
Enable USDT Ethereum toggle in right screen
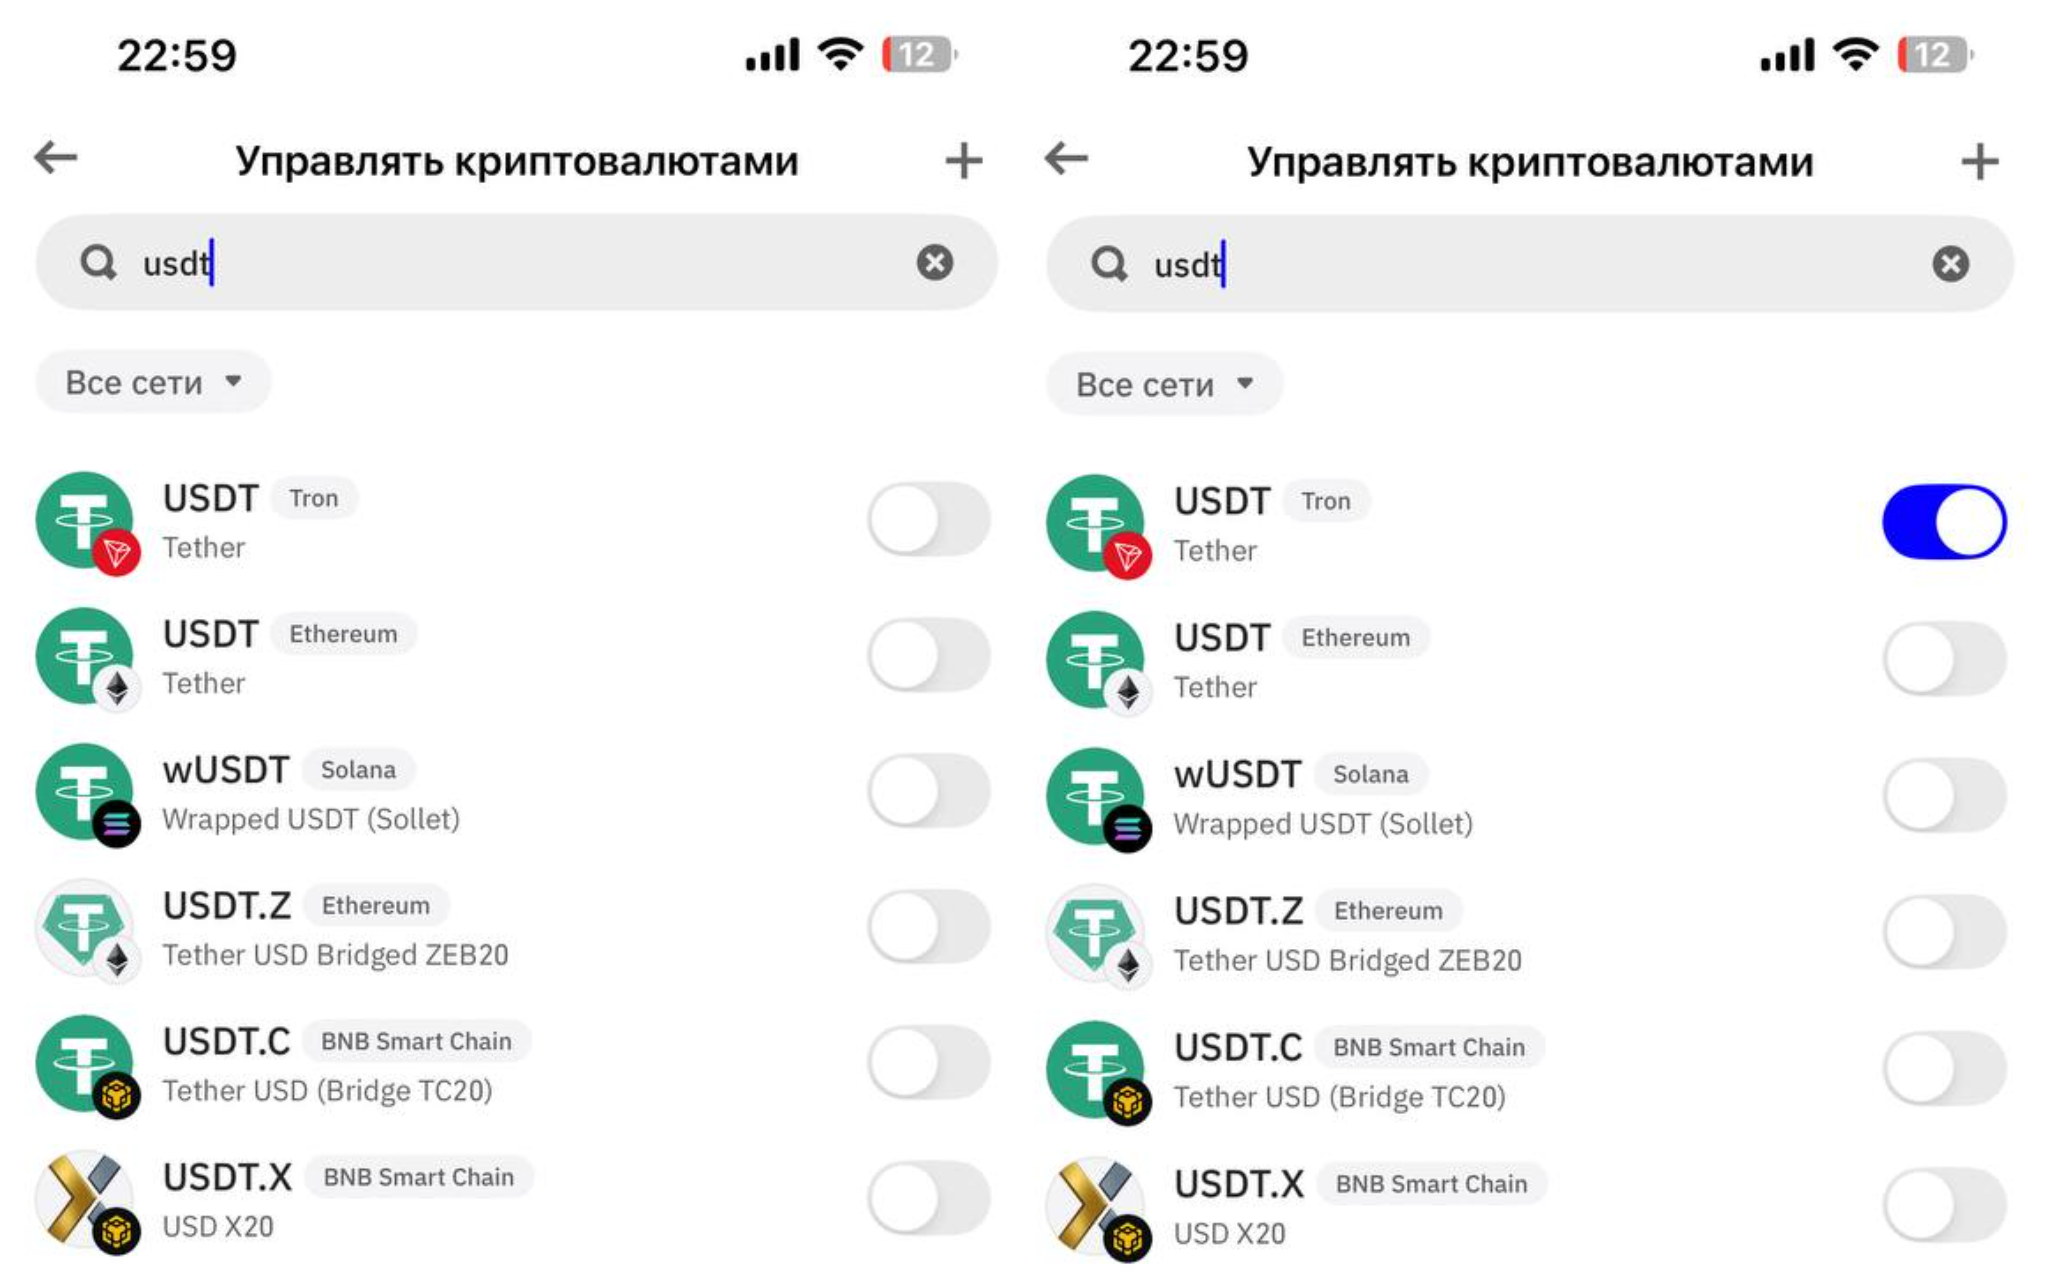point(1943,659)
